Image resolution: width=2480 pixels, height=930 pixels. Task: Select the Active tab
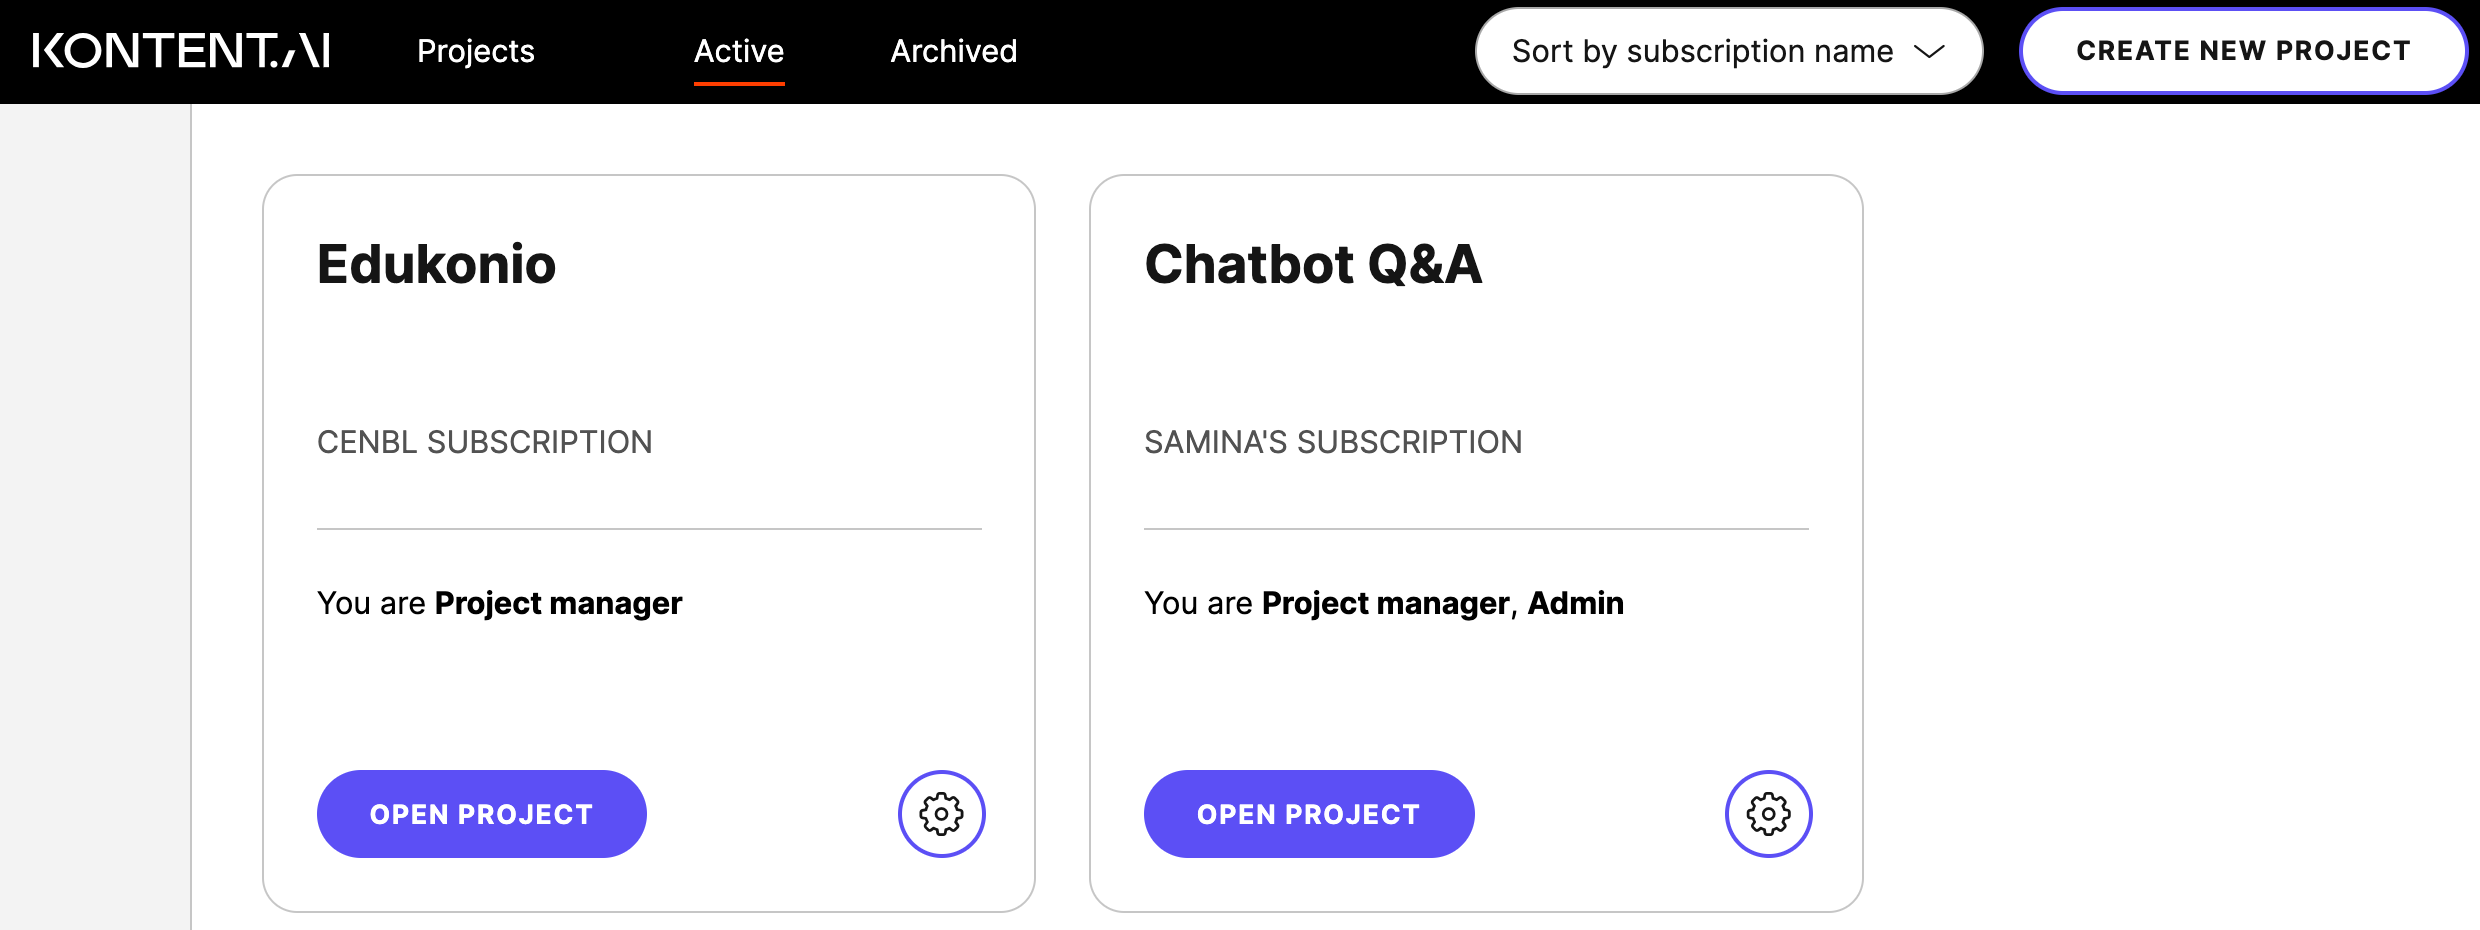738,51
